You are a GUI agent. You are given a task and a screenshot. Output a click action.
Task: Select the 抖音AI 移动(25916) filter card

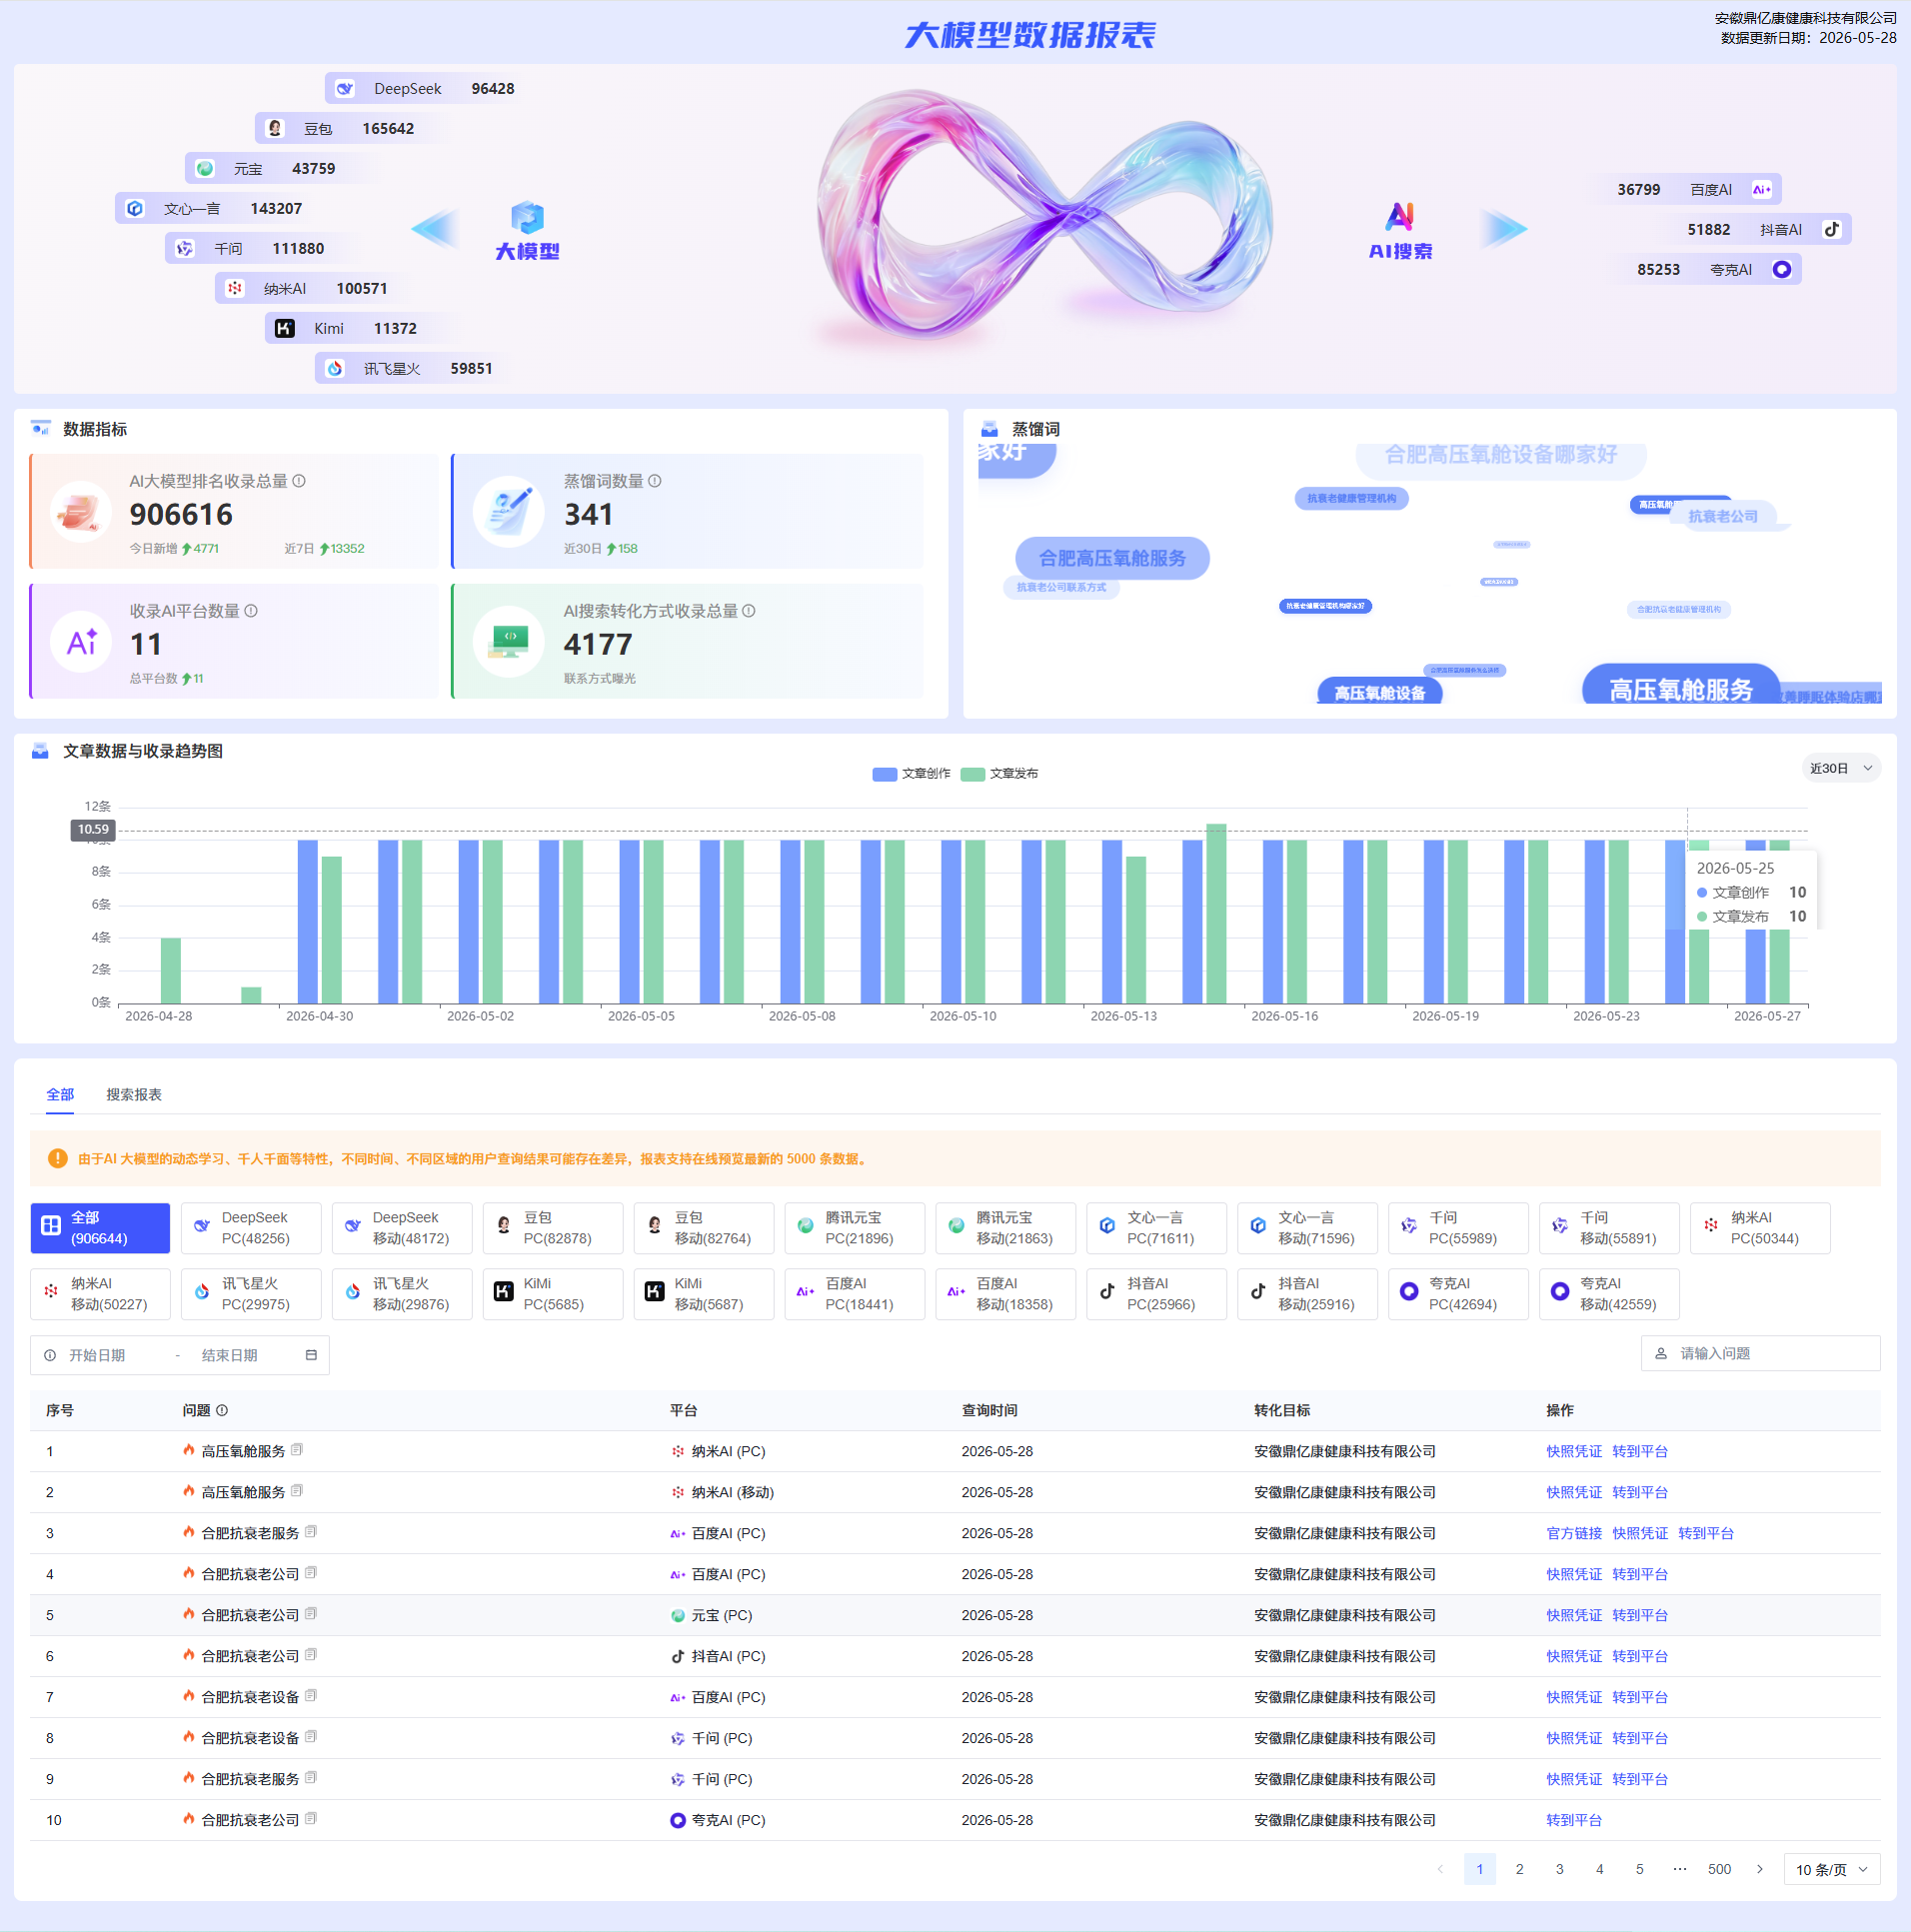(1308, 1294)
